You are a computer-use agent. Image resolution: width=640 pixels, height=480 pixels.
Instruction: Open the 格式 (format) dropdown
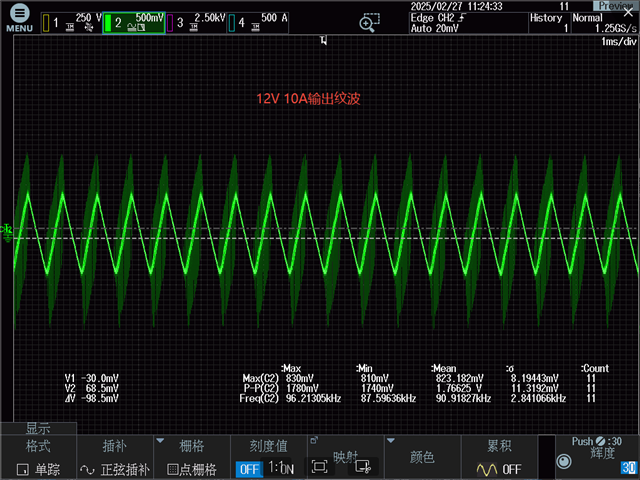[38, 458]
